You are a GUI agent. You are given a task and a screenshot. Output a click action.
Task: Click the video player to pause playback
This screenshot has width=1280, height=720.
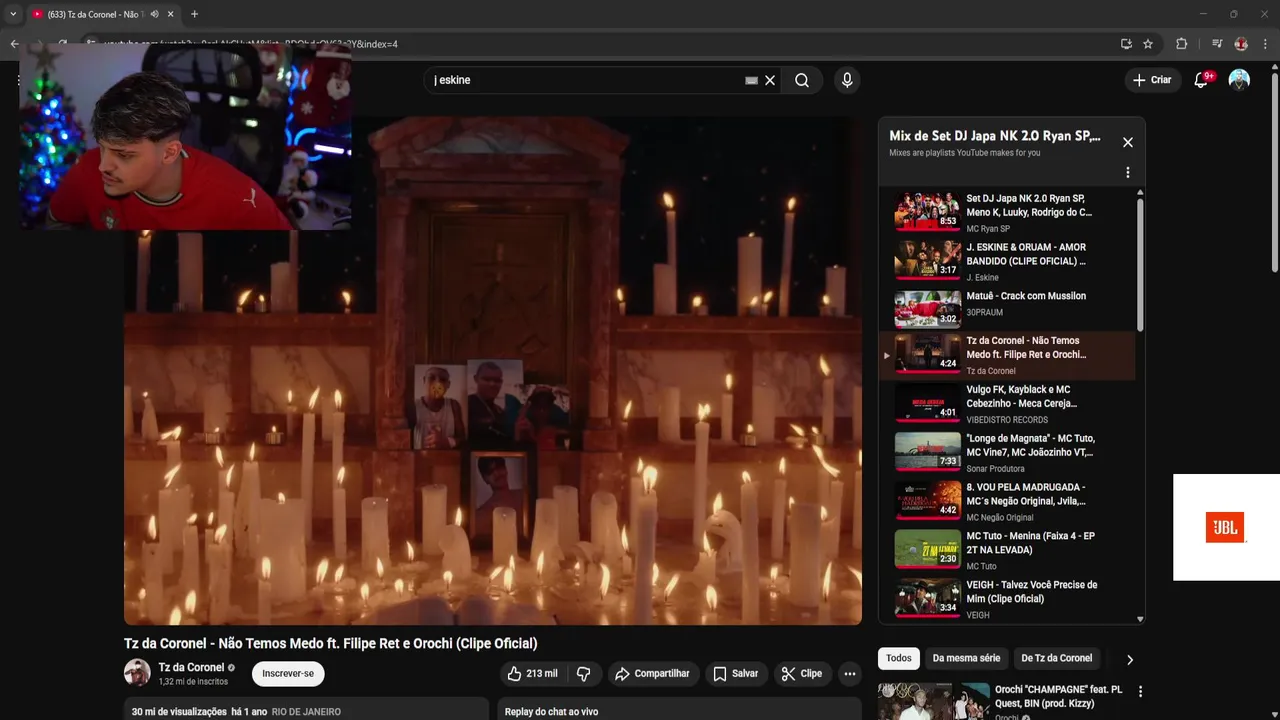pos(493,370)
